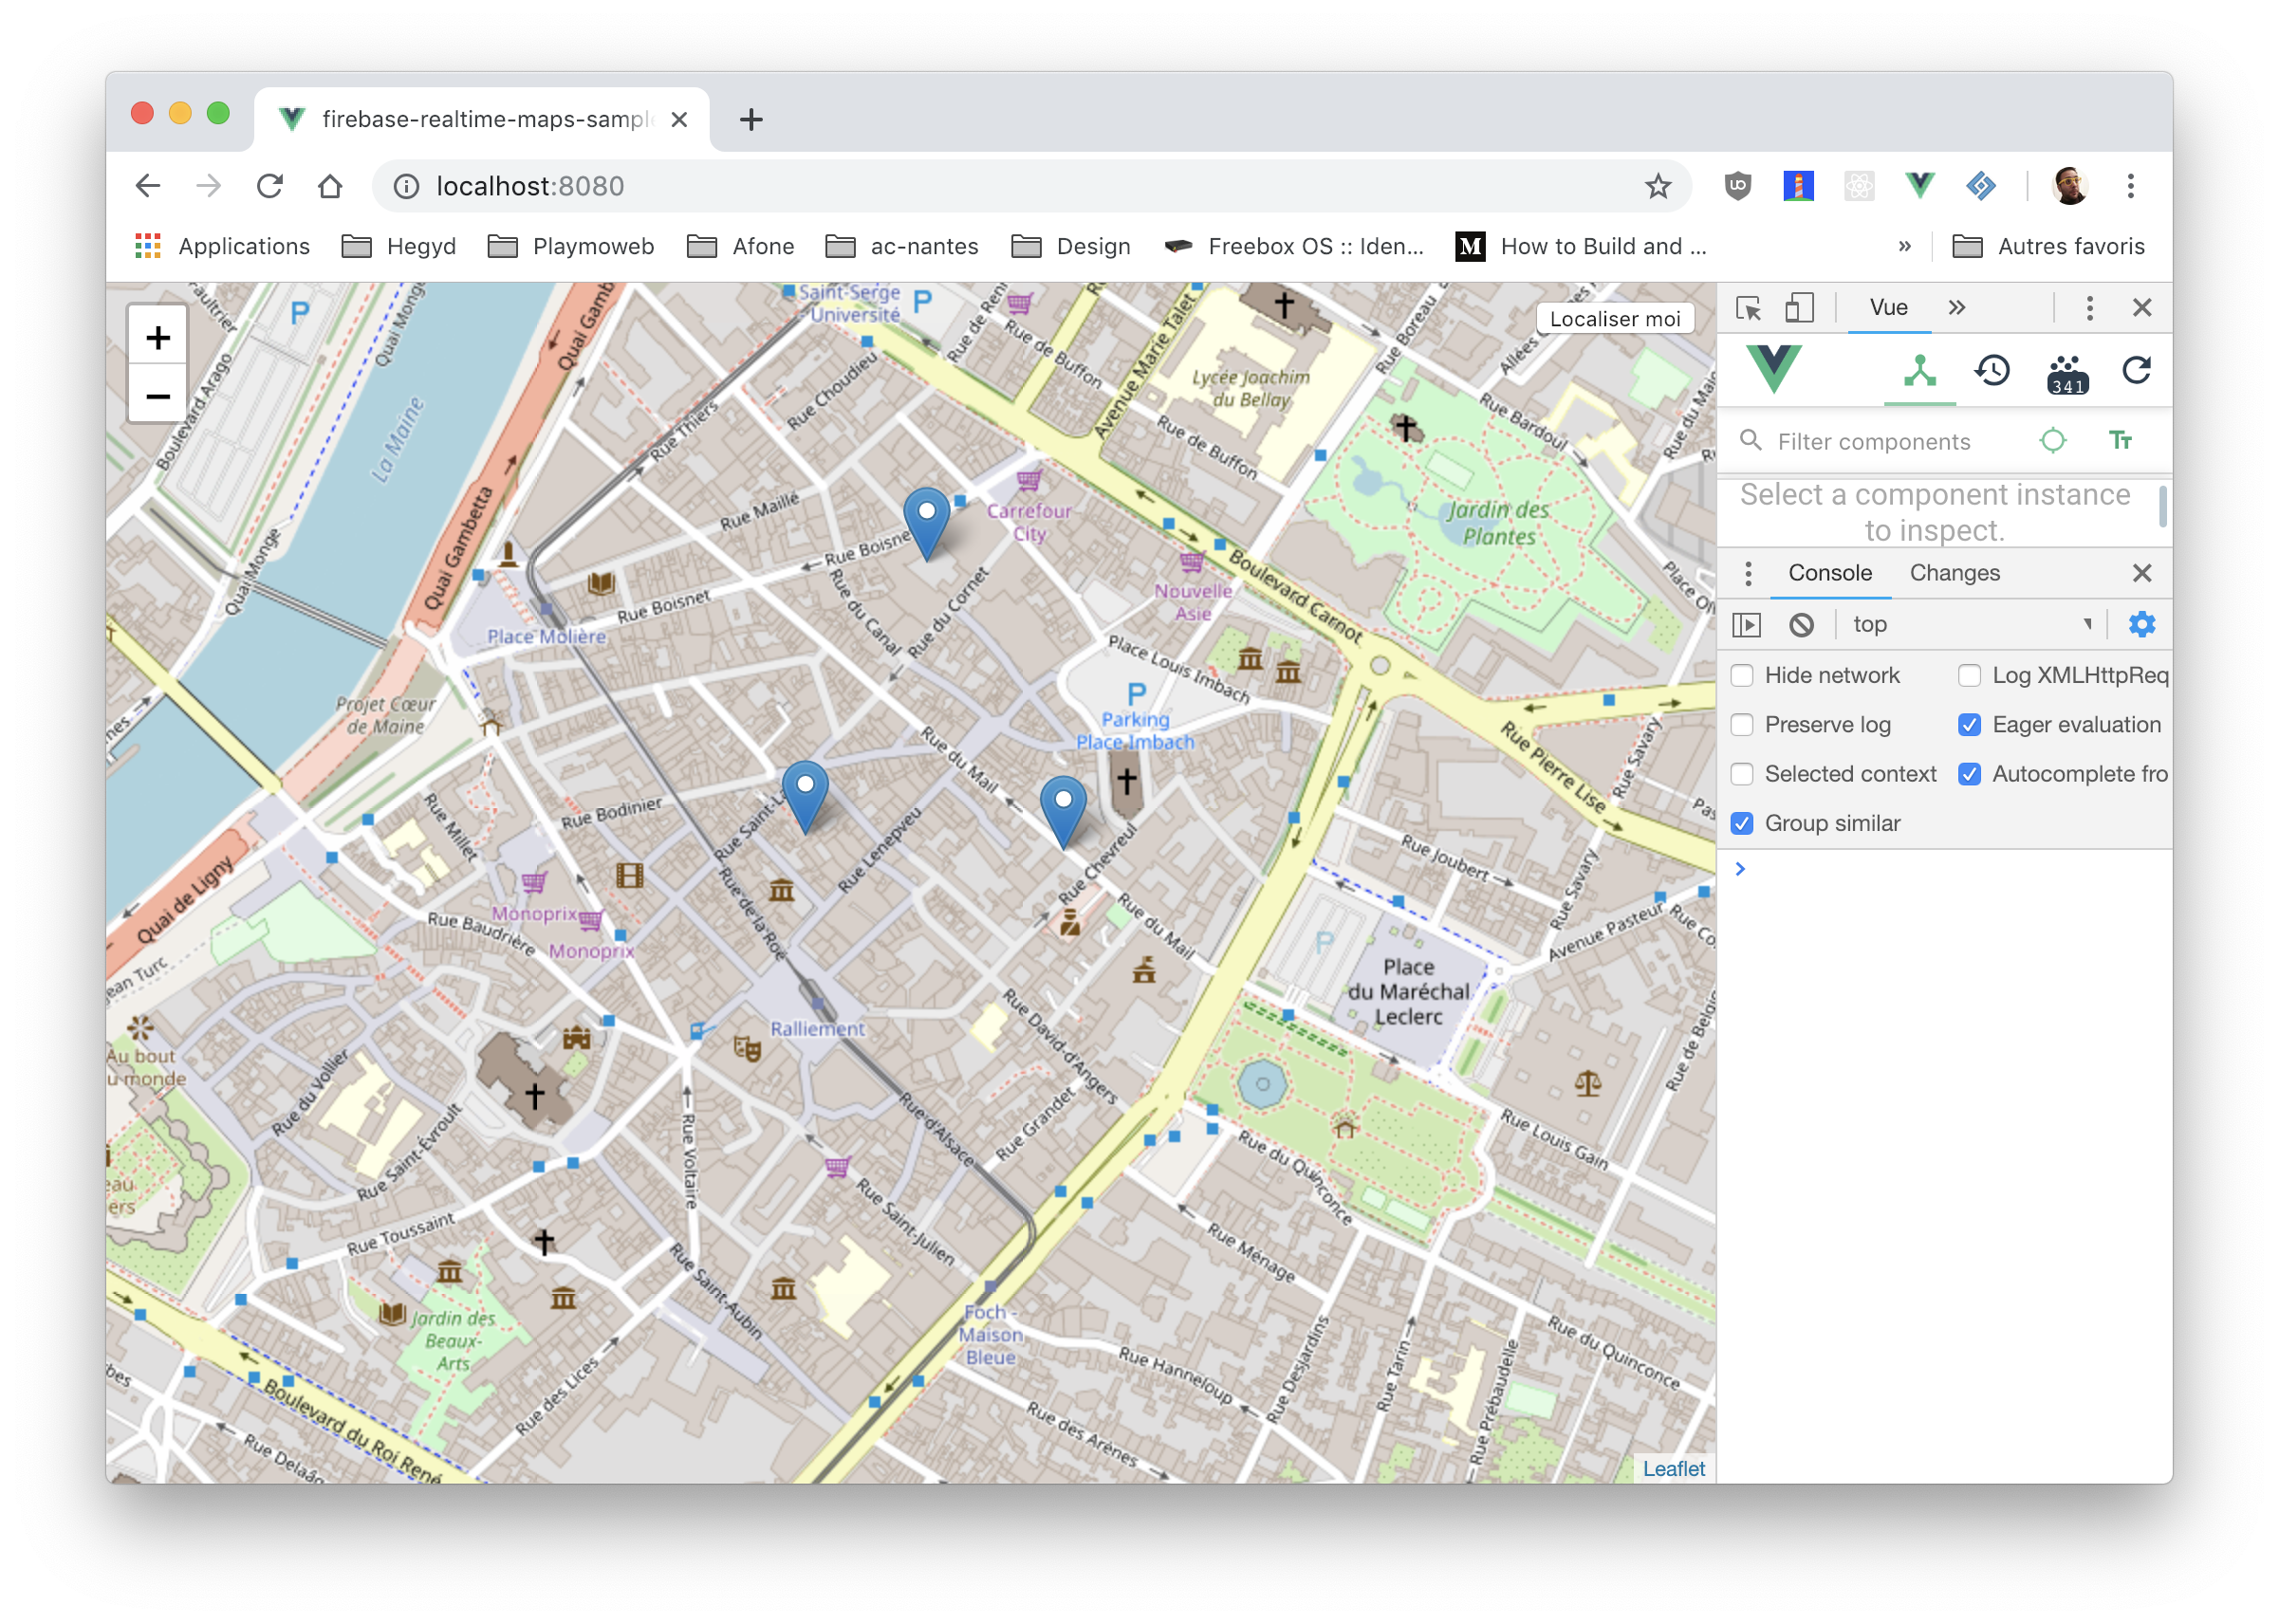The width and height of the screenshot is (2279, 1624).
Task: Click the inspect element picker icon
Action: point(1748,308)
